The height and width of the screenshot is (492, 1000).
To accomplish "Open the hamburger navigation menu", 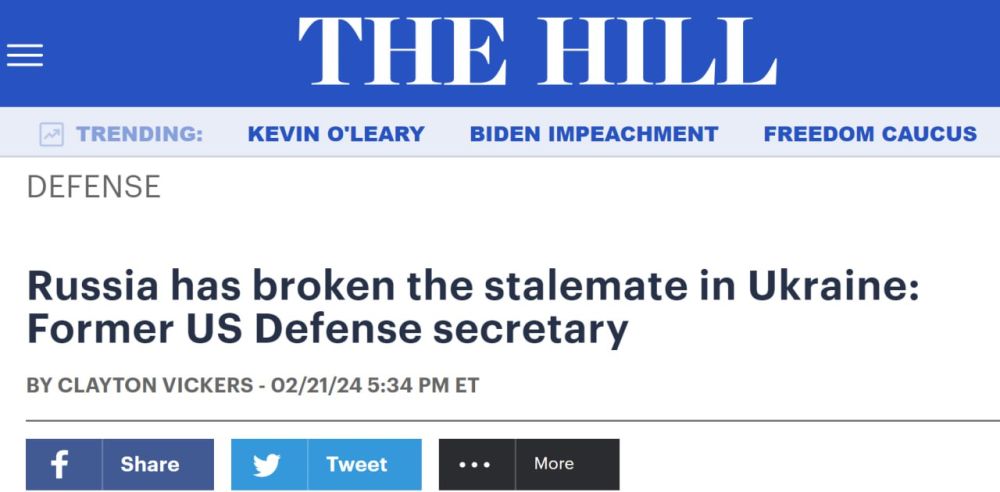I will pos(25,54).
